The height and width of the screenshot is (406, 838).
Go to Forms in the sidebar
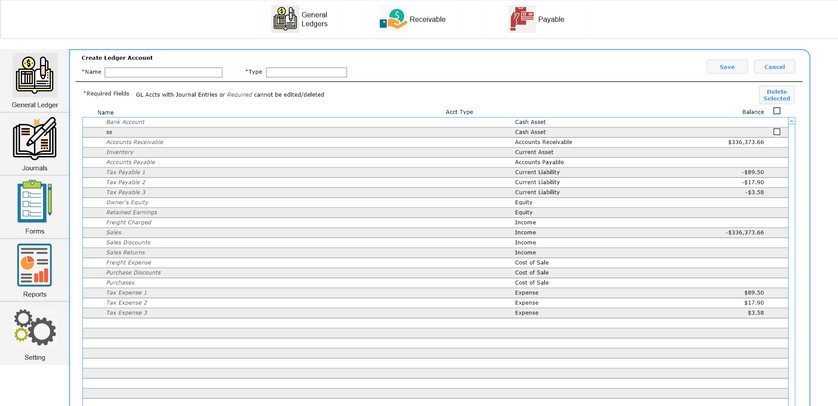click(x=35, y=203)
